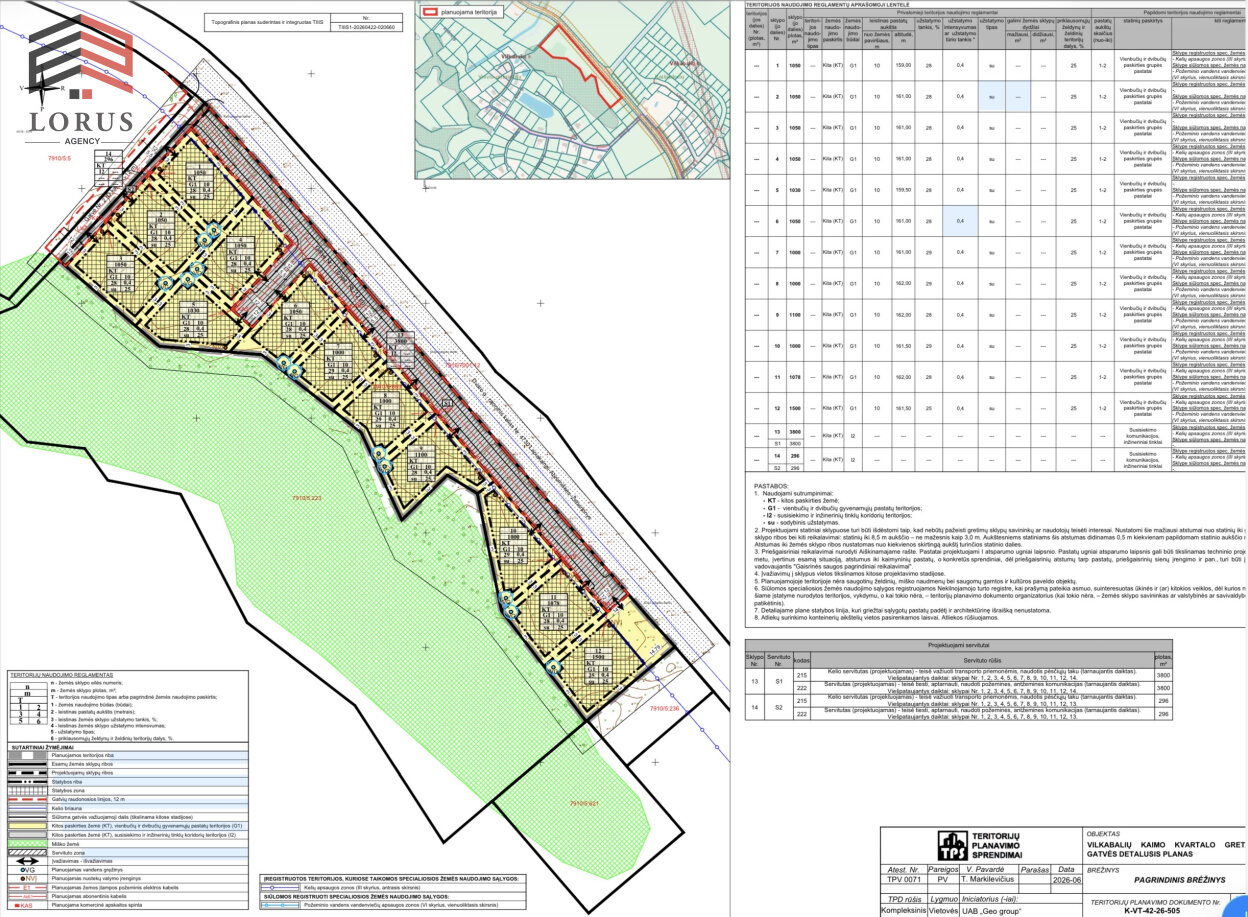Select the red dashed street red-lines legend symbol
The width and height of the screenshot is (1248, 917).
point(27,799)
